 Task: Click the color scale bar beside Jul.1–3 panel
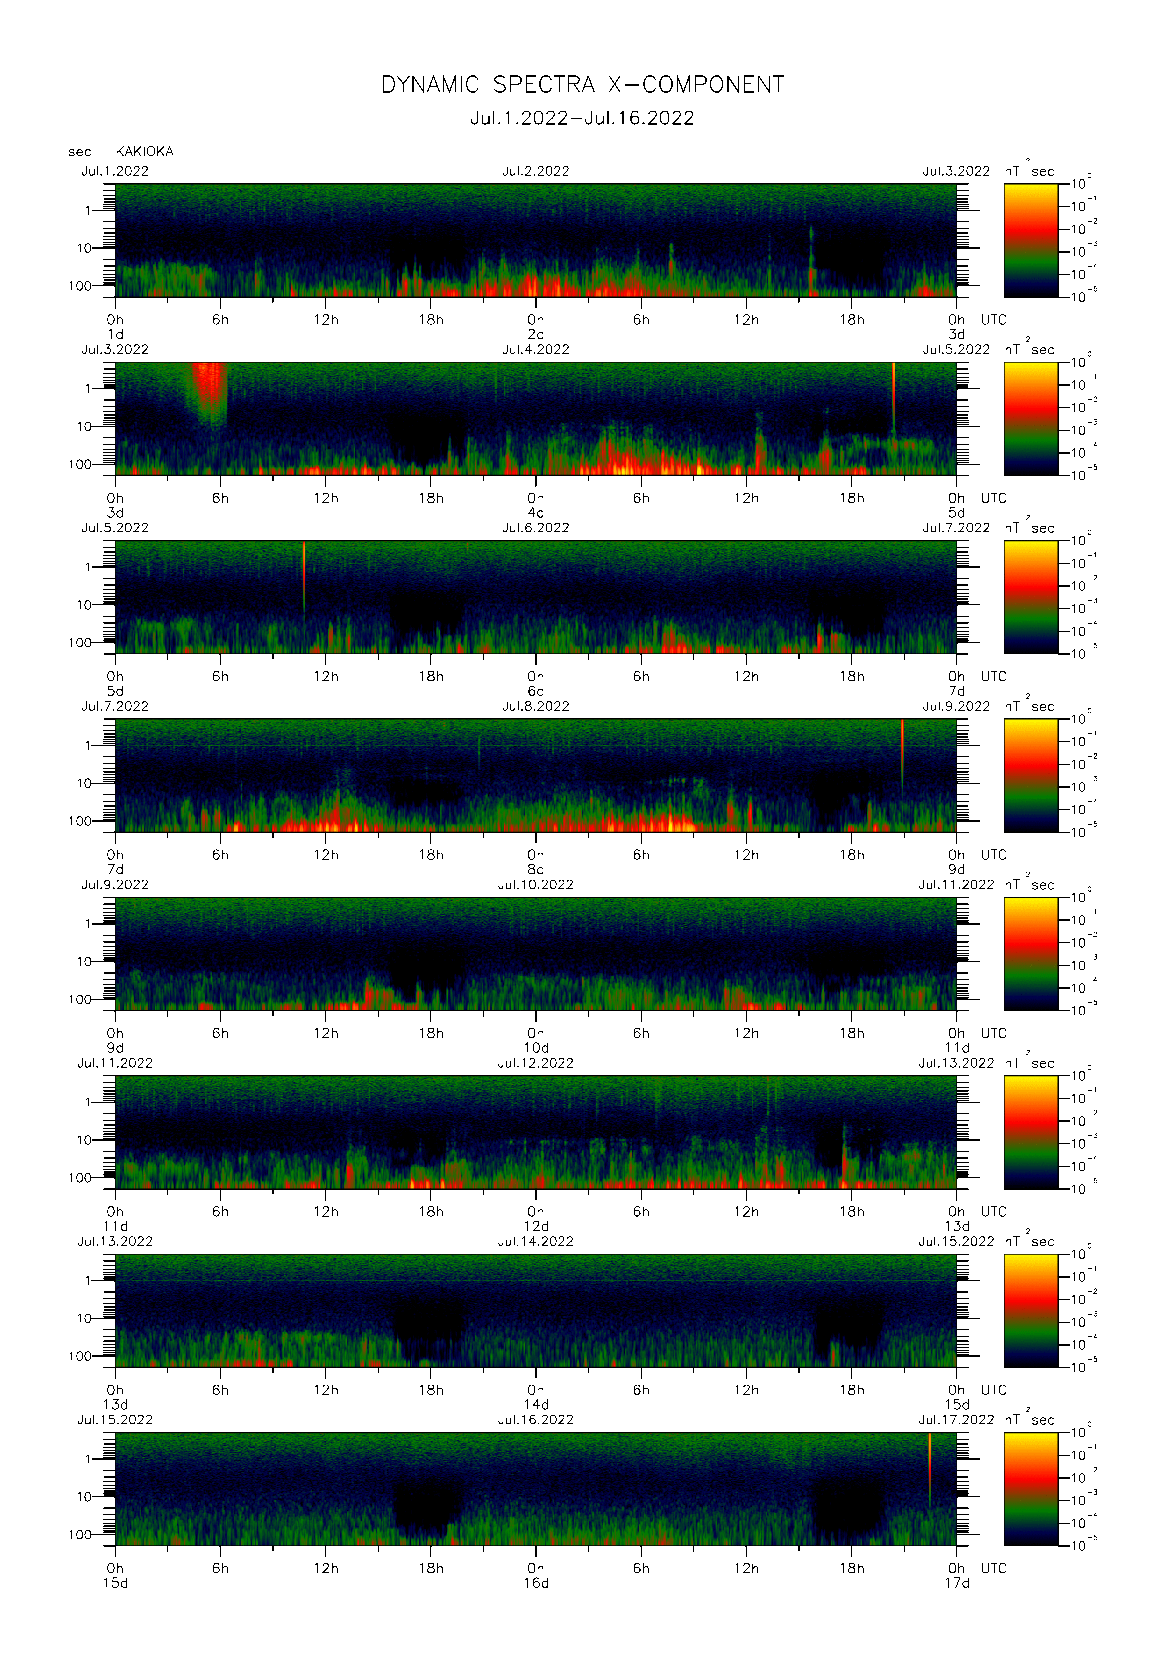tap(1031, 240)
